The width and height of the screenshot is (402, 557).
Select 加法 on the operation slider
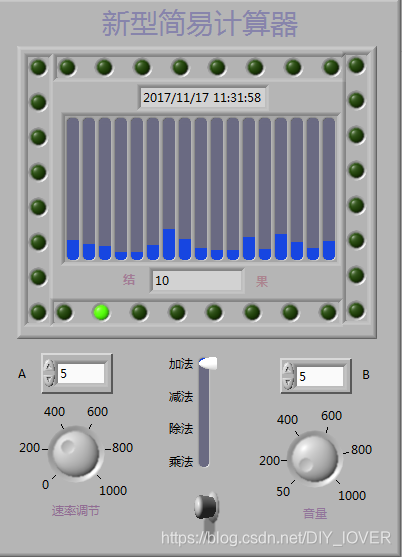(181, 364)
